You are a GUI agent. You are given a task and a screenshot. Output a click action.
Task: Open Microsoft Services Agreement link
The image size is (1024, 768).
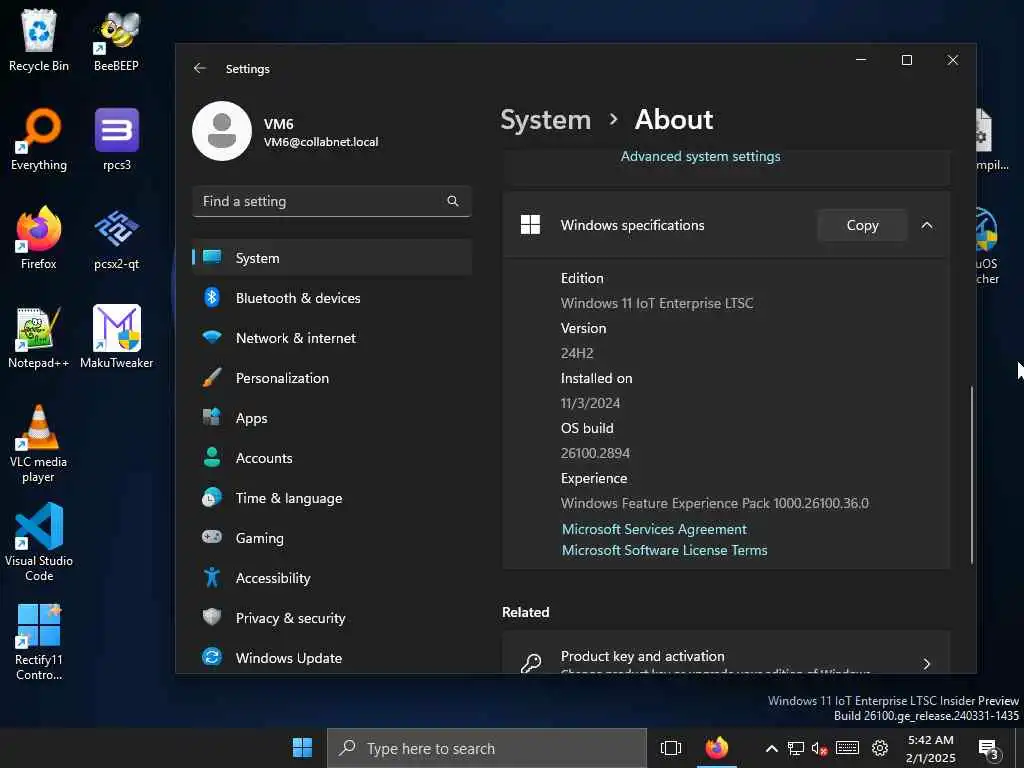[x=654, y=529]
